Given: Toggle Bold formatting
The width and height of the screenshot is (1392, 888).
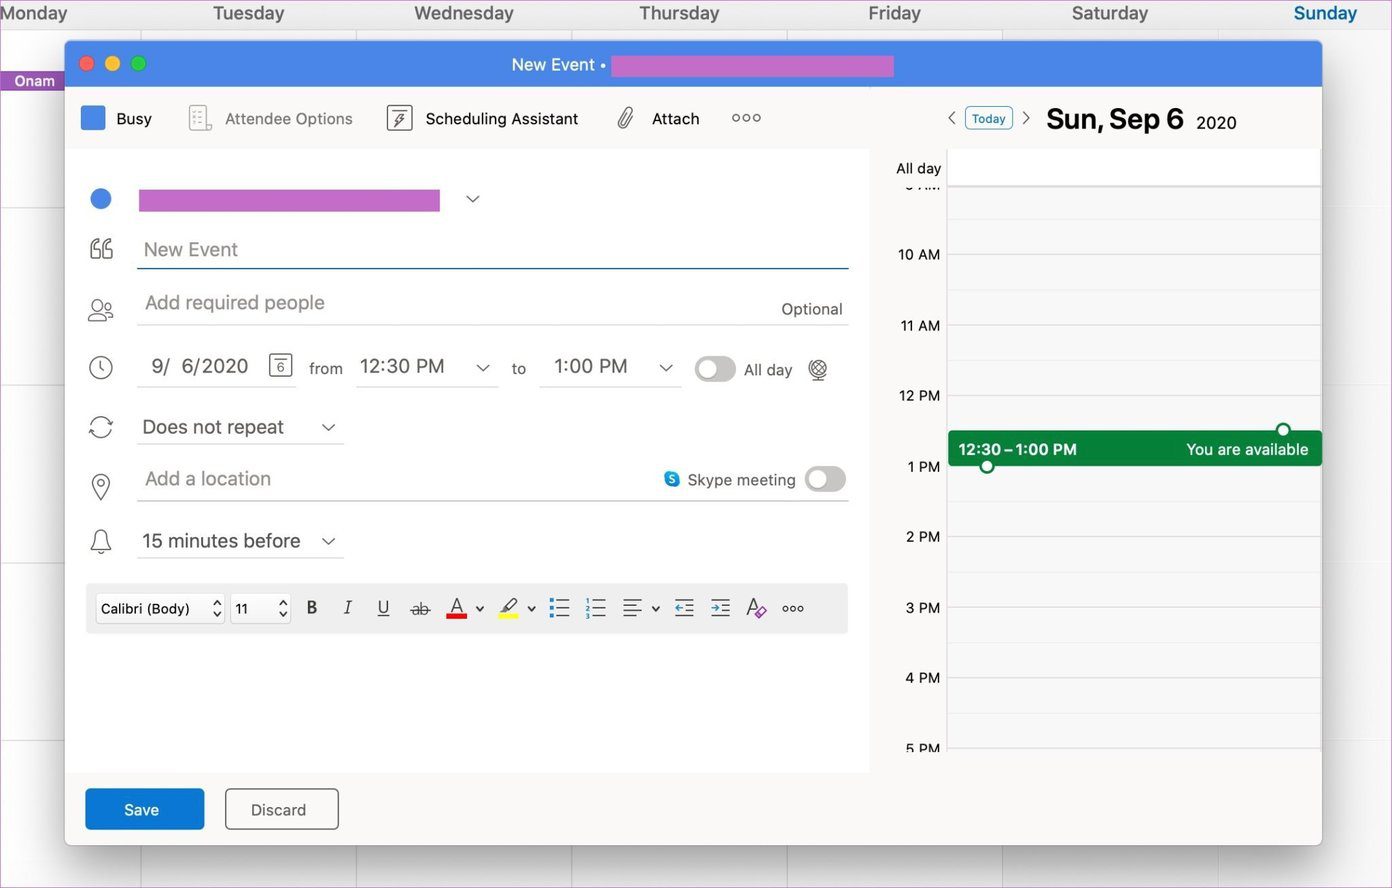Looking at the screenshot, I should (312, 608).
